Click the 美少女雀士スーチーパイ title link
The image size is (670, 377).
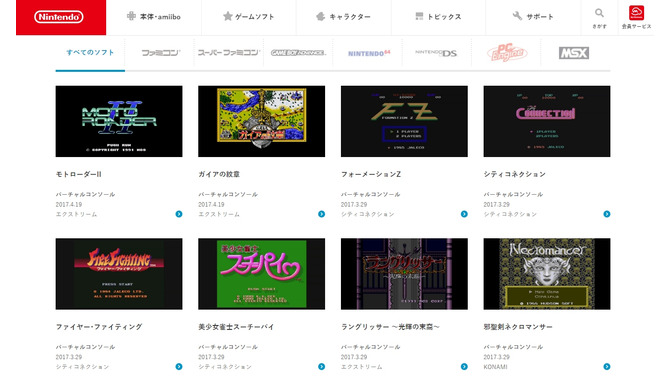236,327
